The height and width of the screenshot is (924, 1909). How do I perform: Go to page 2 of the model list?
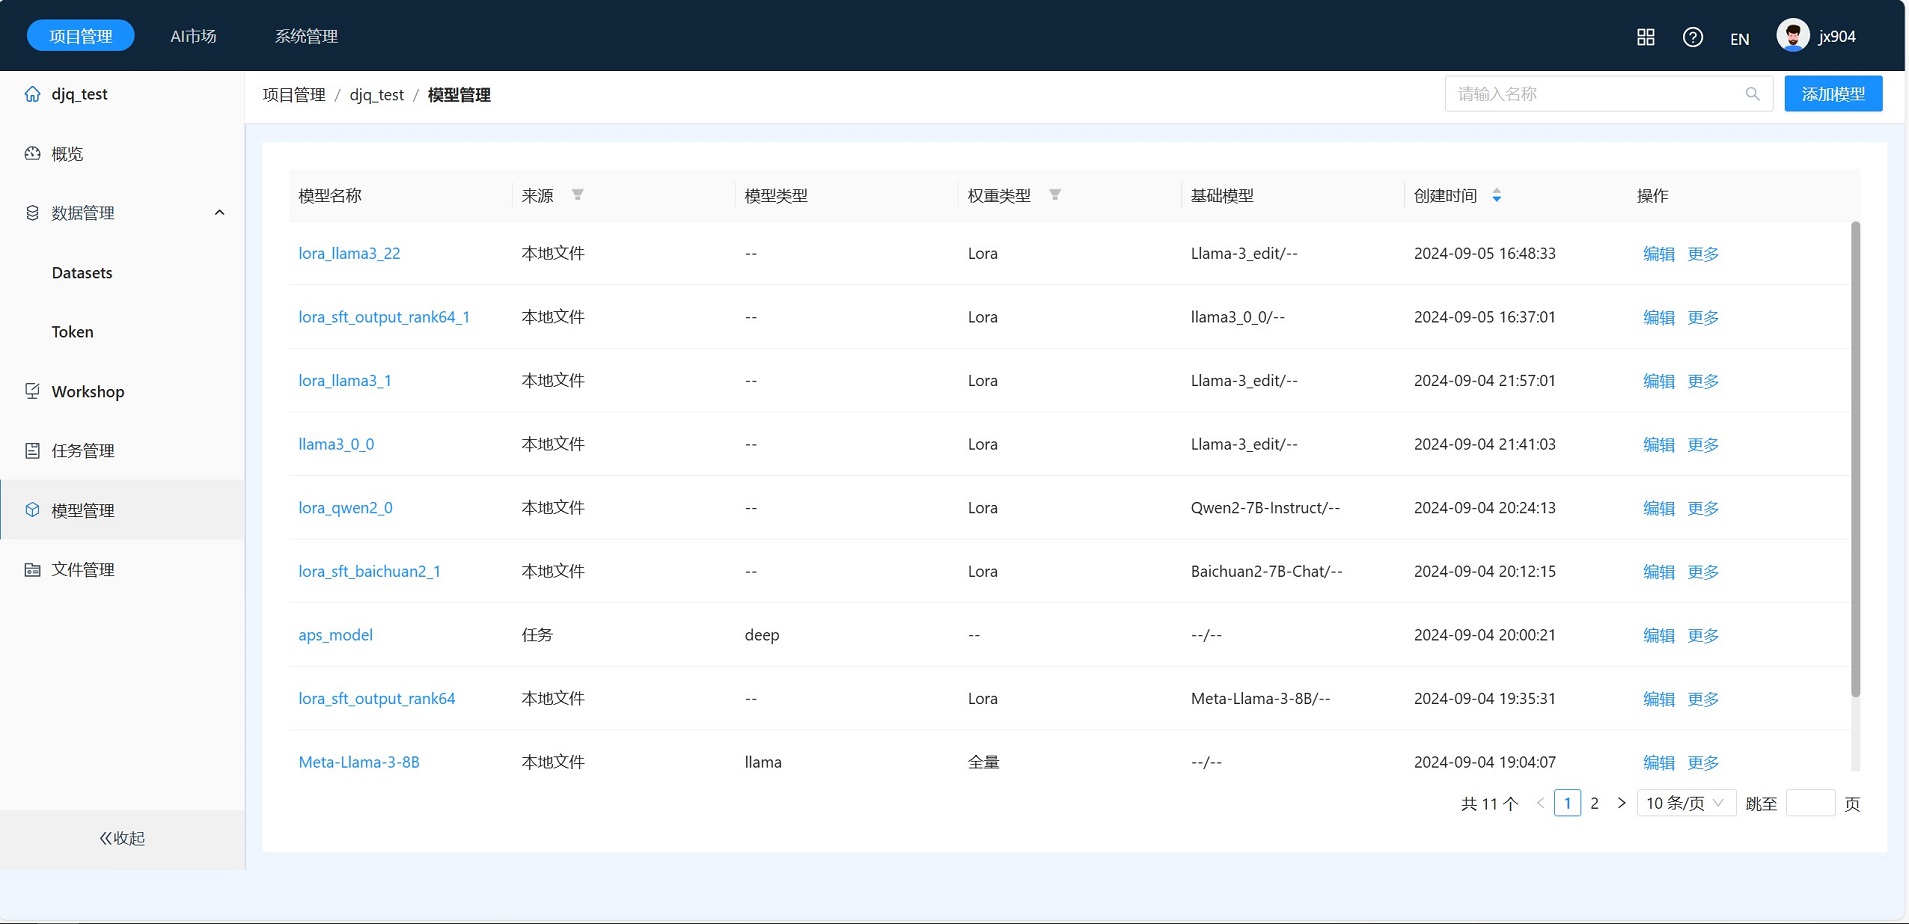[1594, 803]
